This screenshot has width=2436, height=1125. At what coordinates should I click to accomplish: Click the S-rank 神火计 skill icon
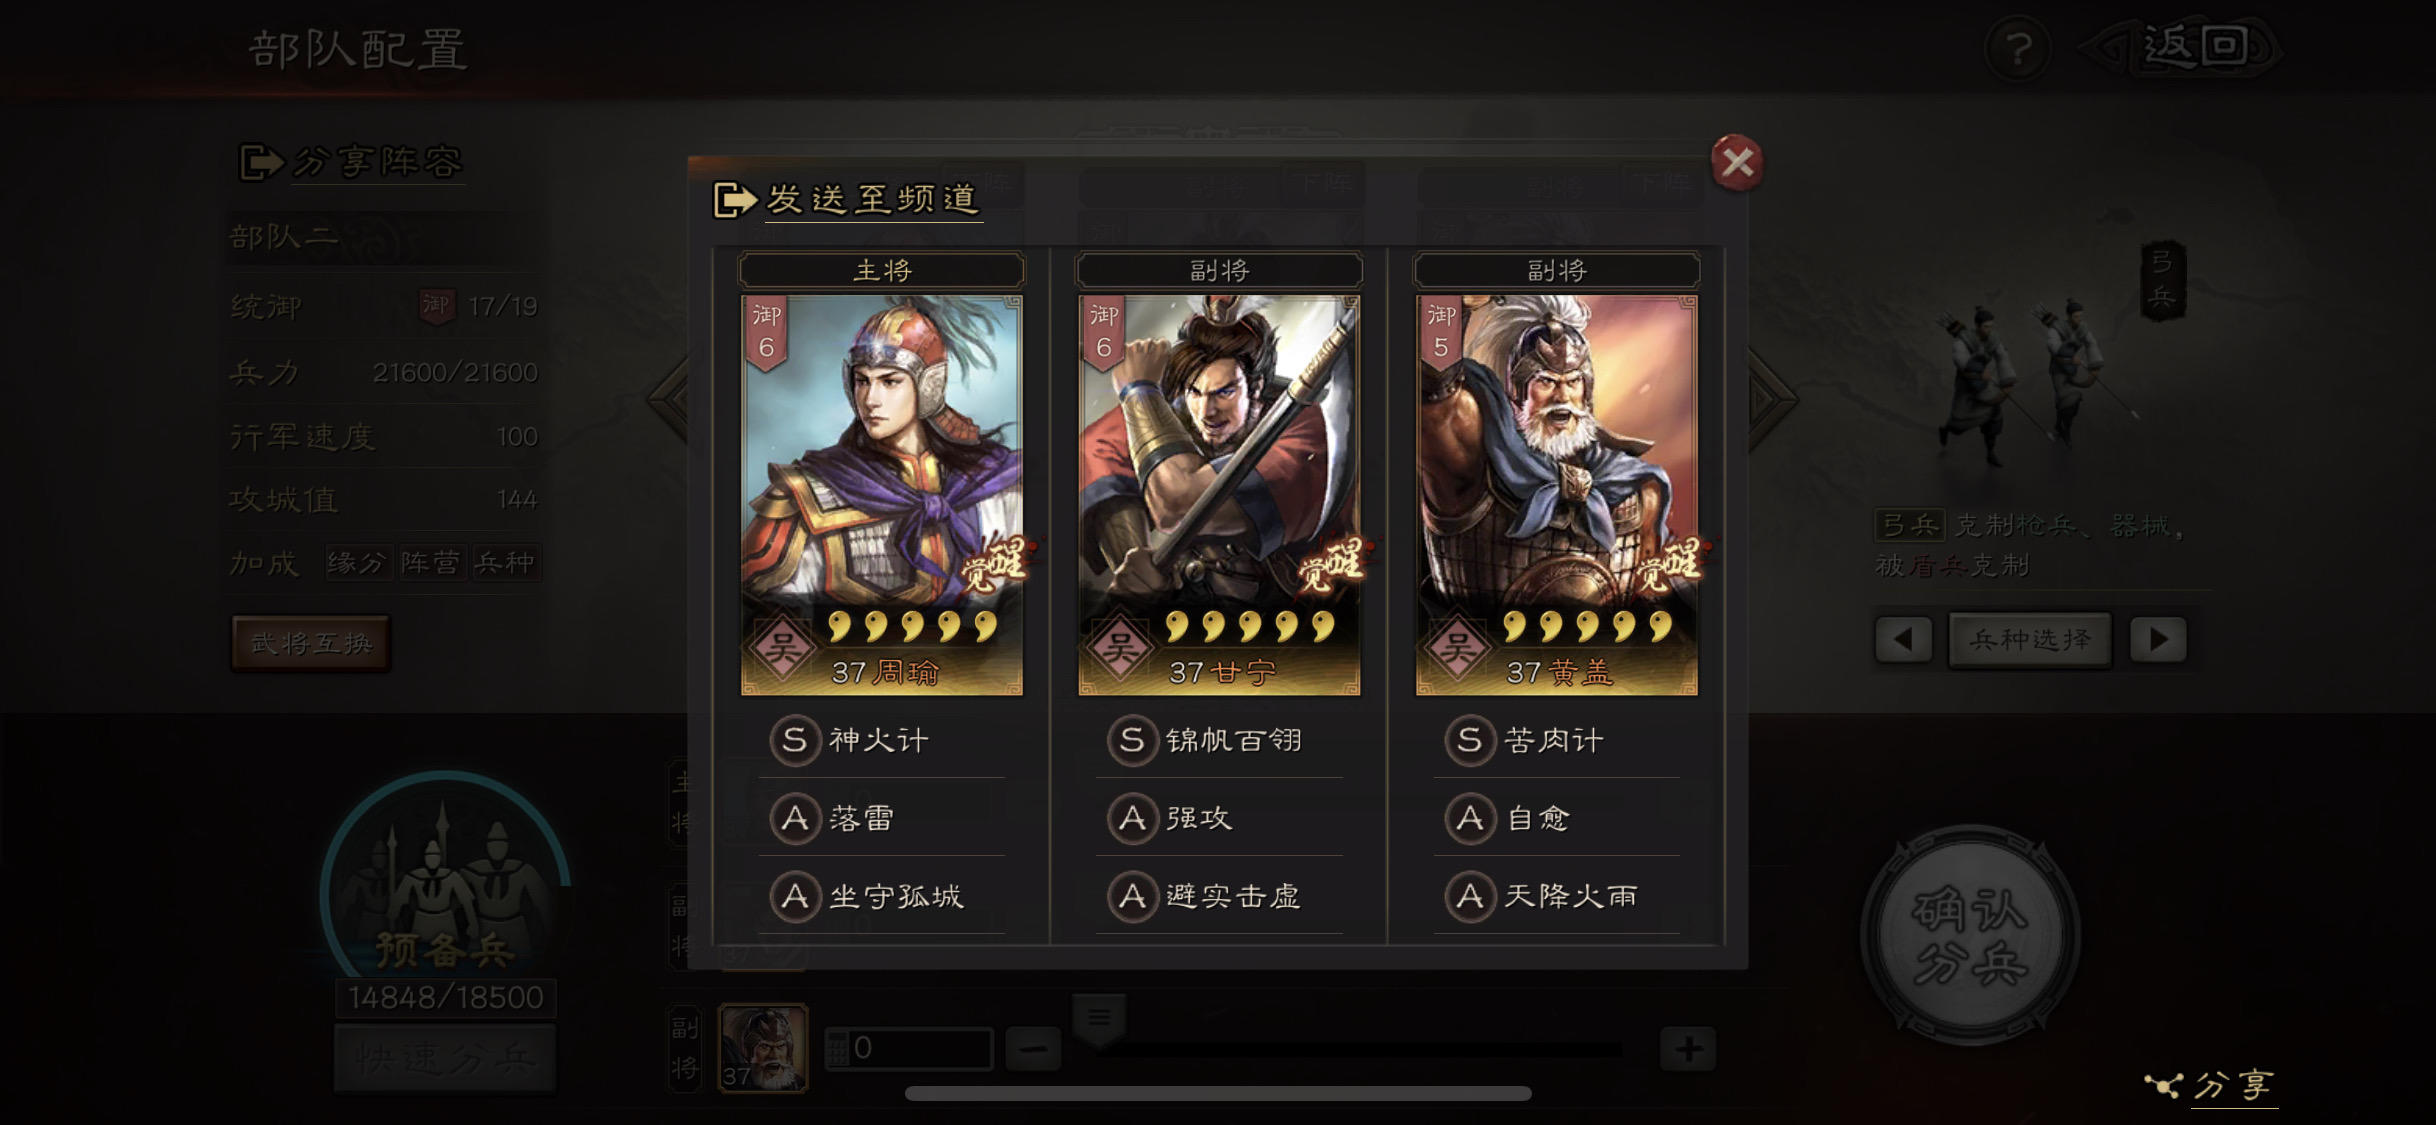click(x=794, y=740)
